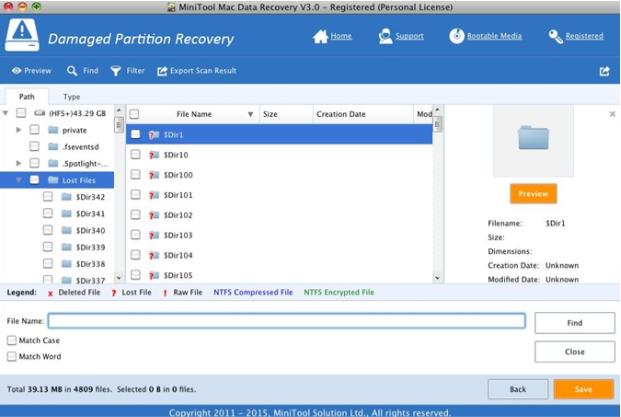Check the $Dir105 row checkbox
Screen dimensions: 621x417
coord(135,275)
